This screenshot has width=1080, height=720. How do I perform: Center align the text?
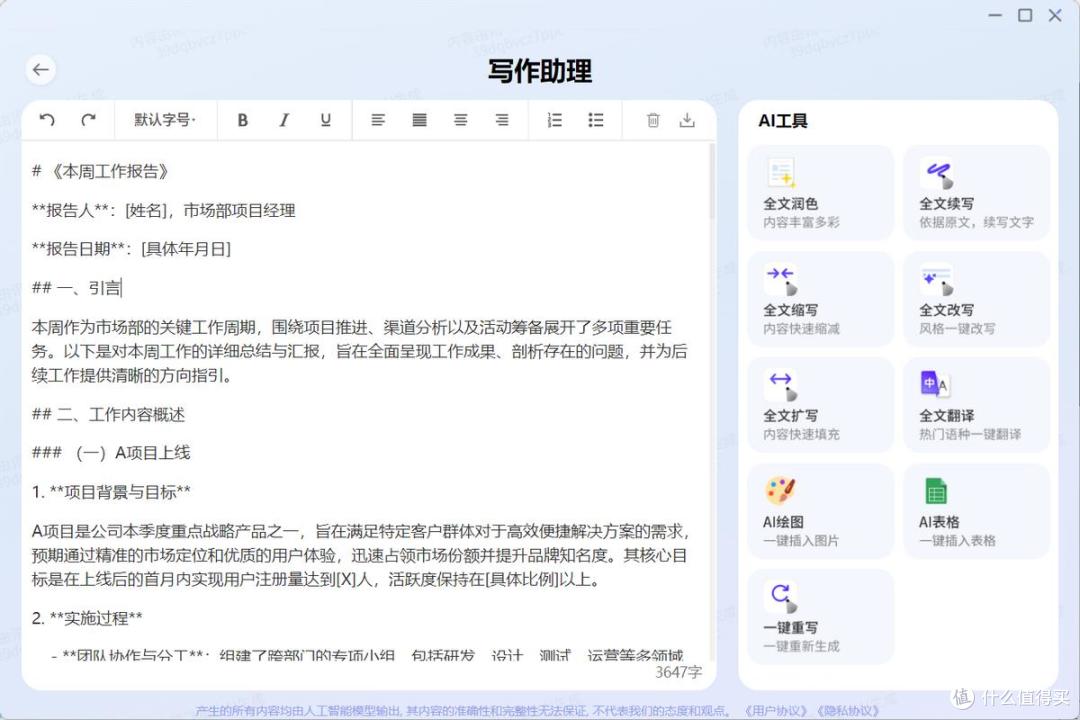pos(460,120)
